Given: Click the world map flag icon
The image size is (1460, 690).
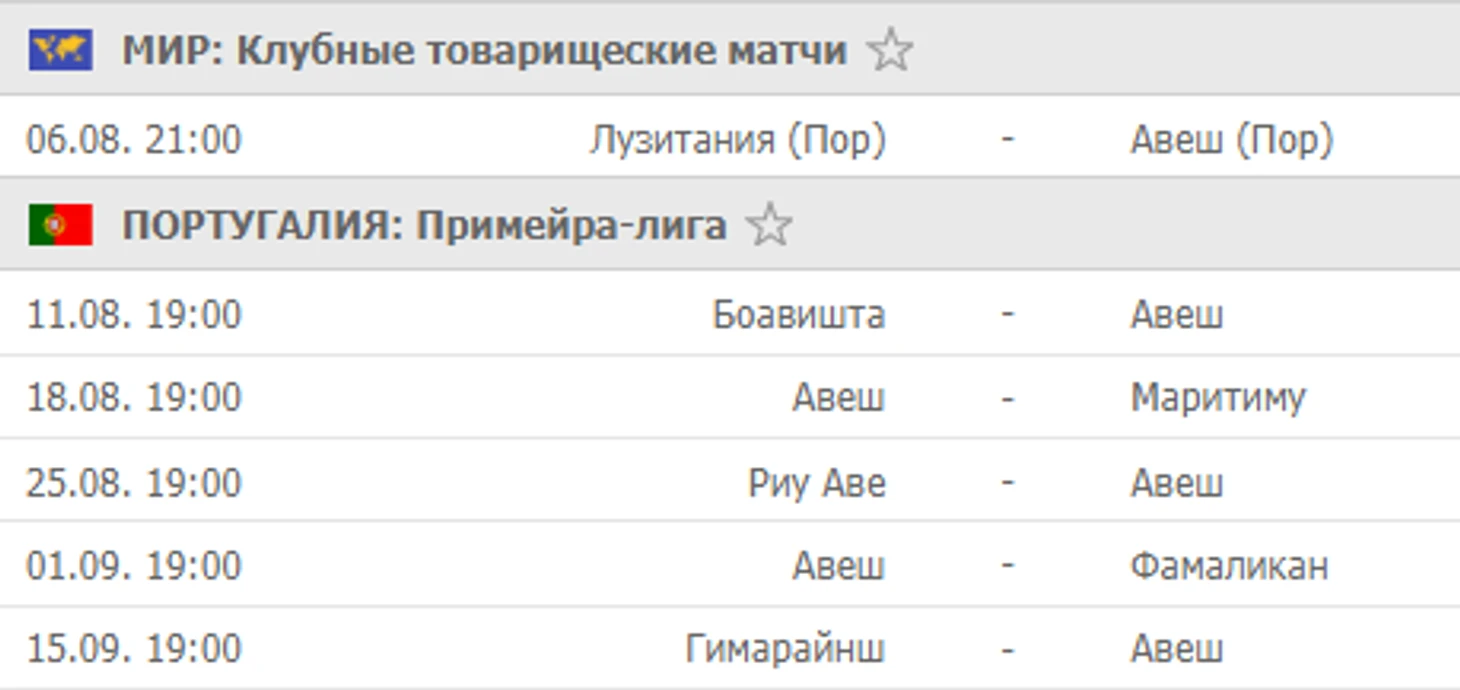Looking at the screenshot, I should 60,50.
